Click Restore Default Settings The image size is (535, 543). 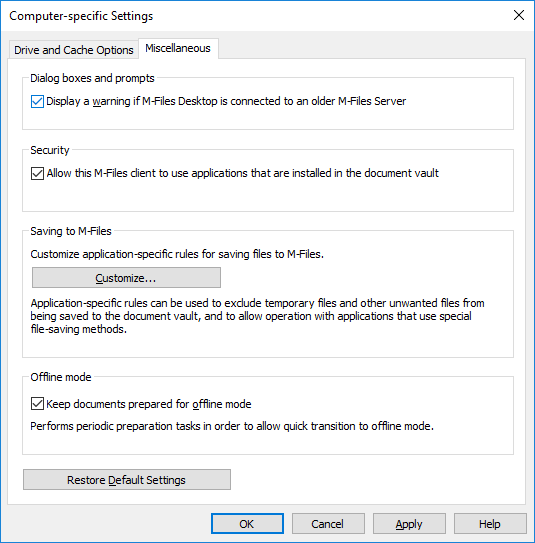tap(127, 480)
